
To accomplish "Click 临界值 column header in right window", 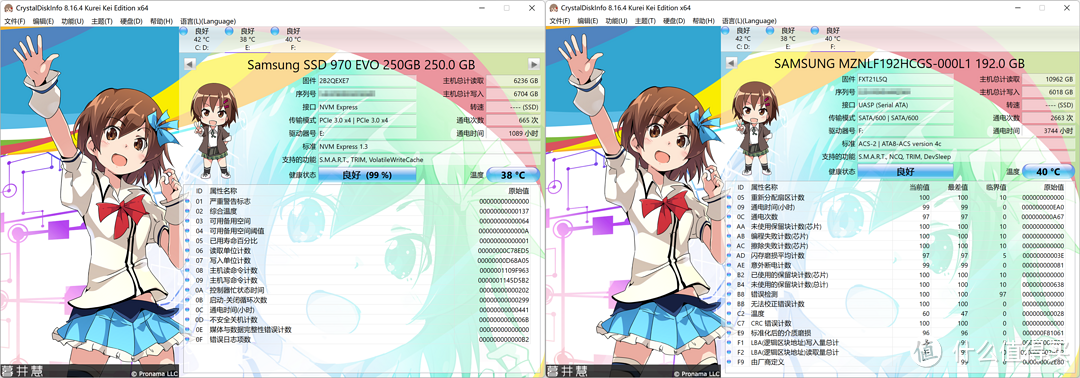I will click(997, 187).
